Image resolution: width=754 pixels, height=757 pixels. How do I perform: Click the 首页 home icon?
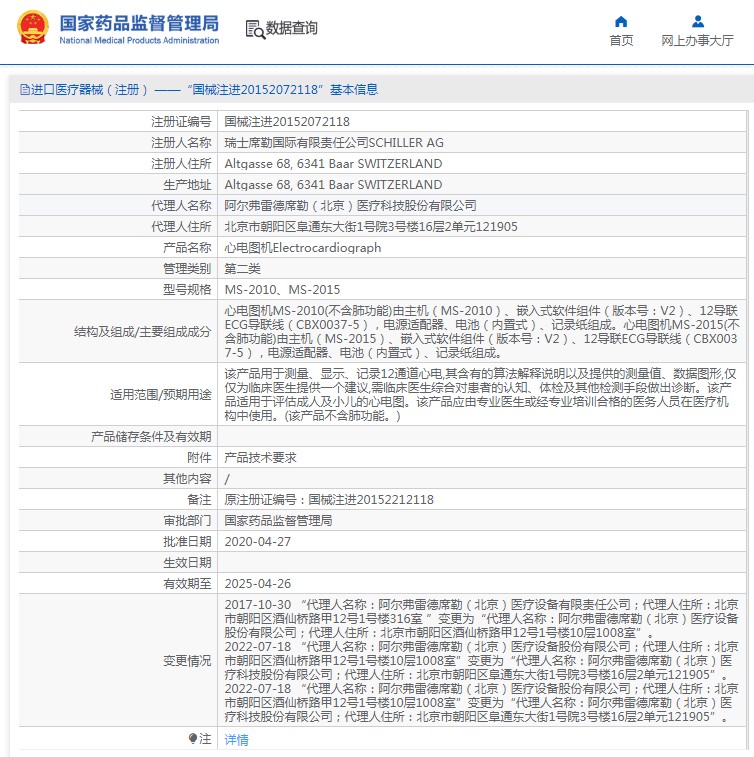point(621,21)
